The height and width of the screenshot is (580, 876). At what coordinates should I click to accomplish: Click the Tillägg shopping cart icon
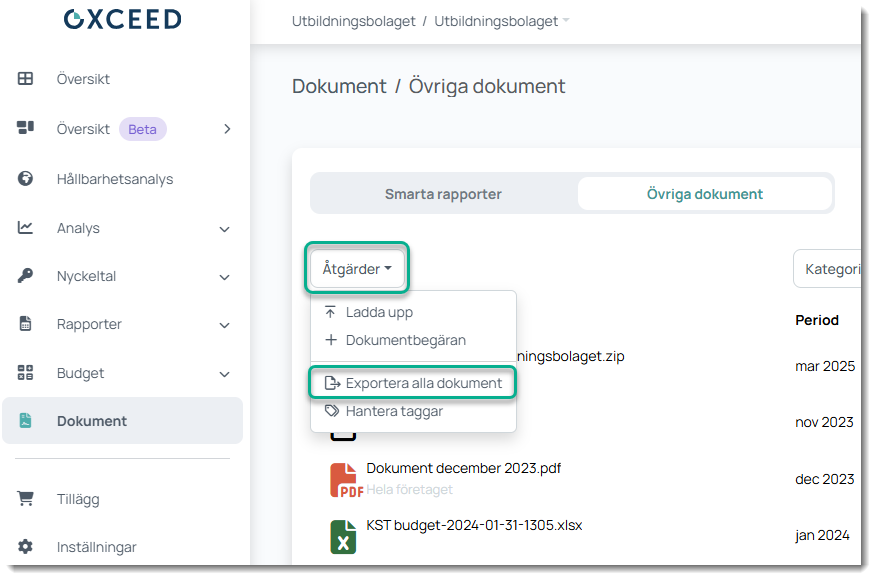[26, 499]
